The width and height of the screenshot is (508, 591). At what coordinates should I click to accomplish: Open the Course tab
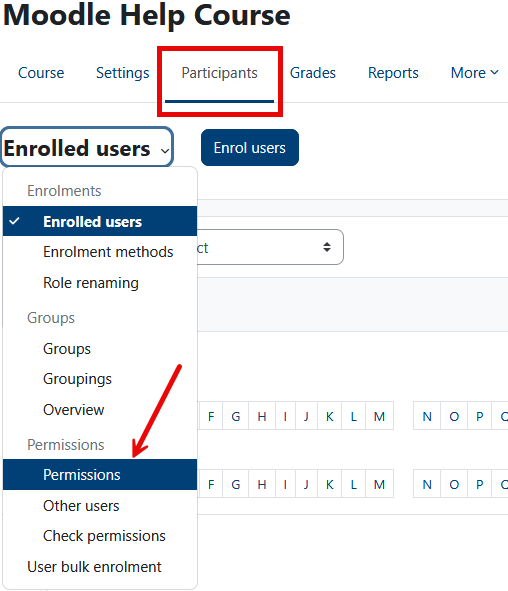pyautogui.click(x=41, y=73)
